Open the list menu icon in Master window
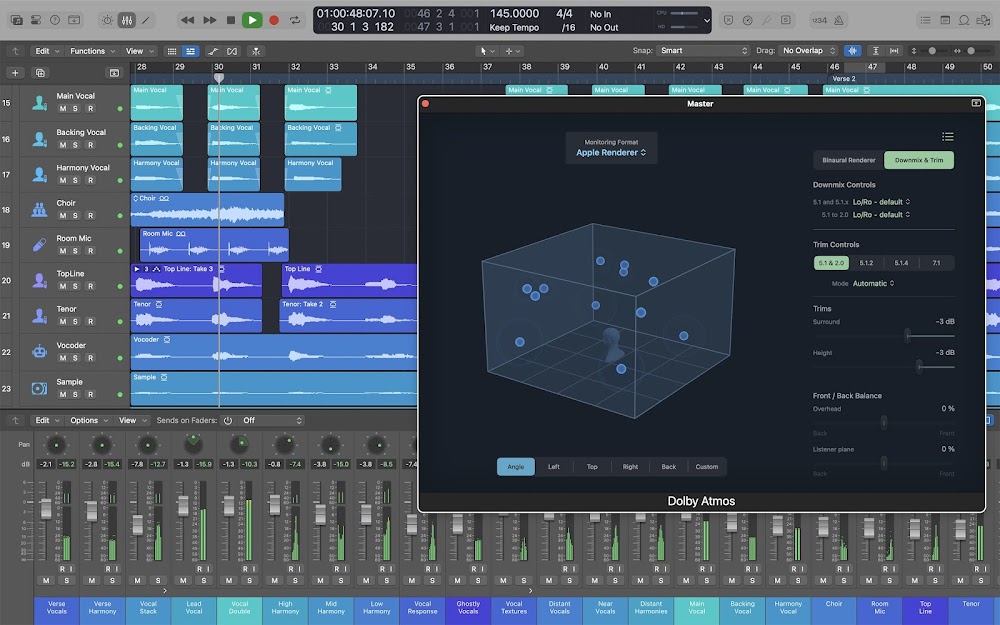Viewport: 1000px width, 625px height. point(948,136)
